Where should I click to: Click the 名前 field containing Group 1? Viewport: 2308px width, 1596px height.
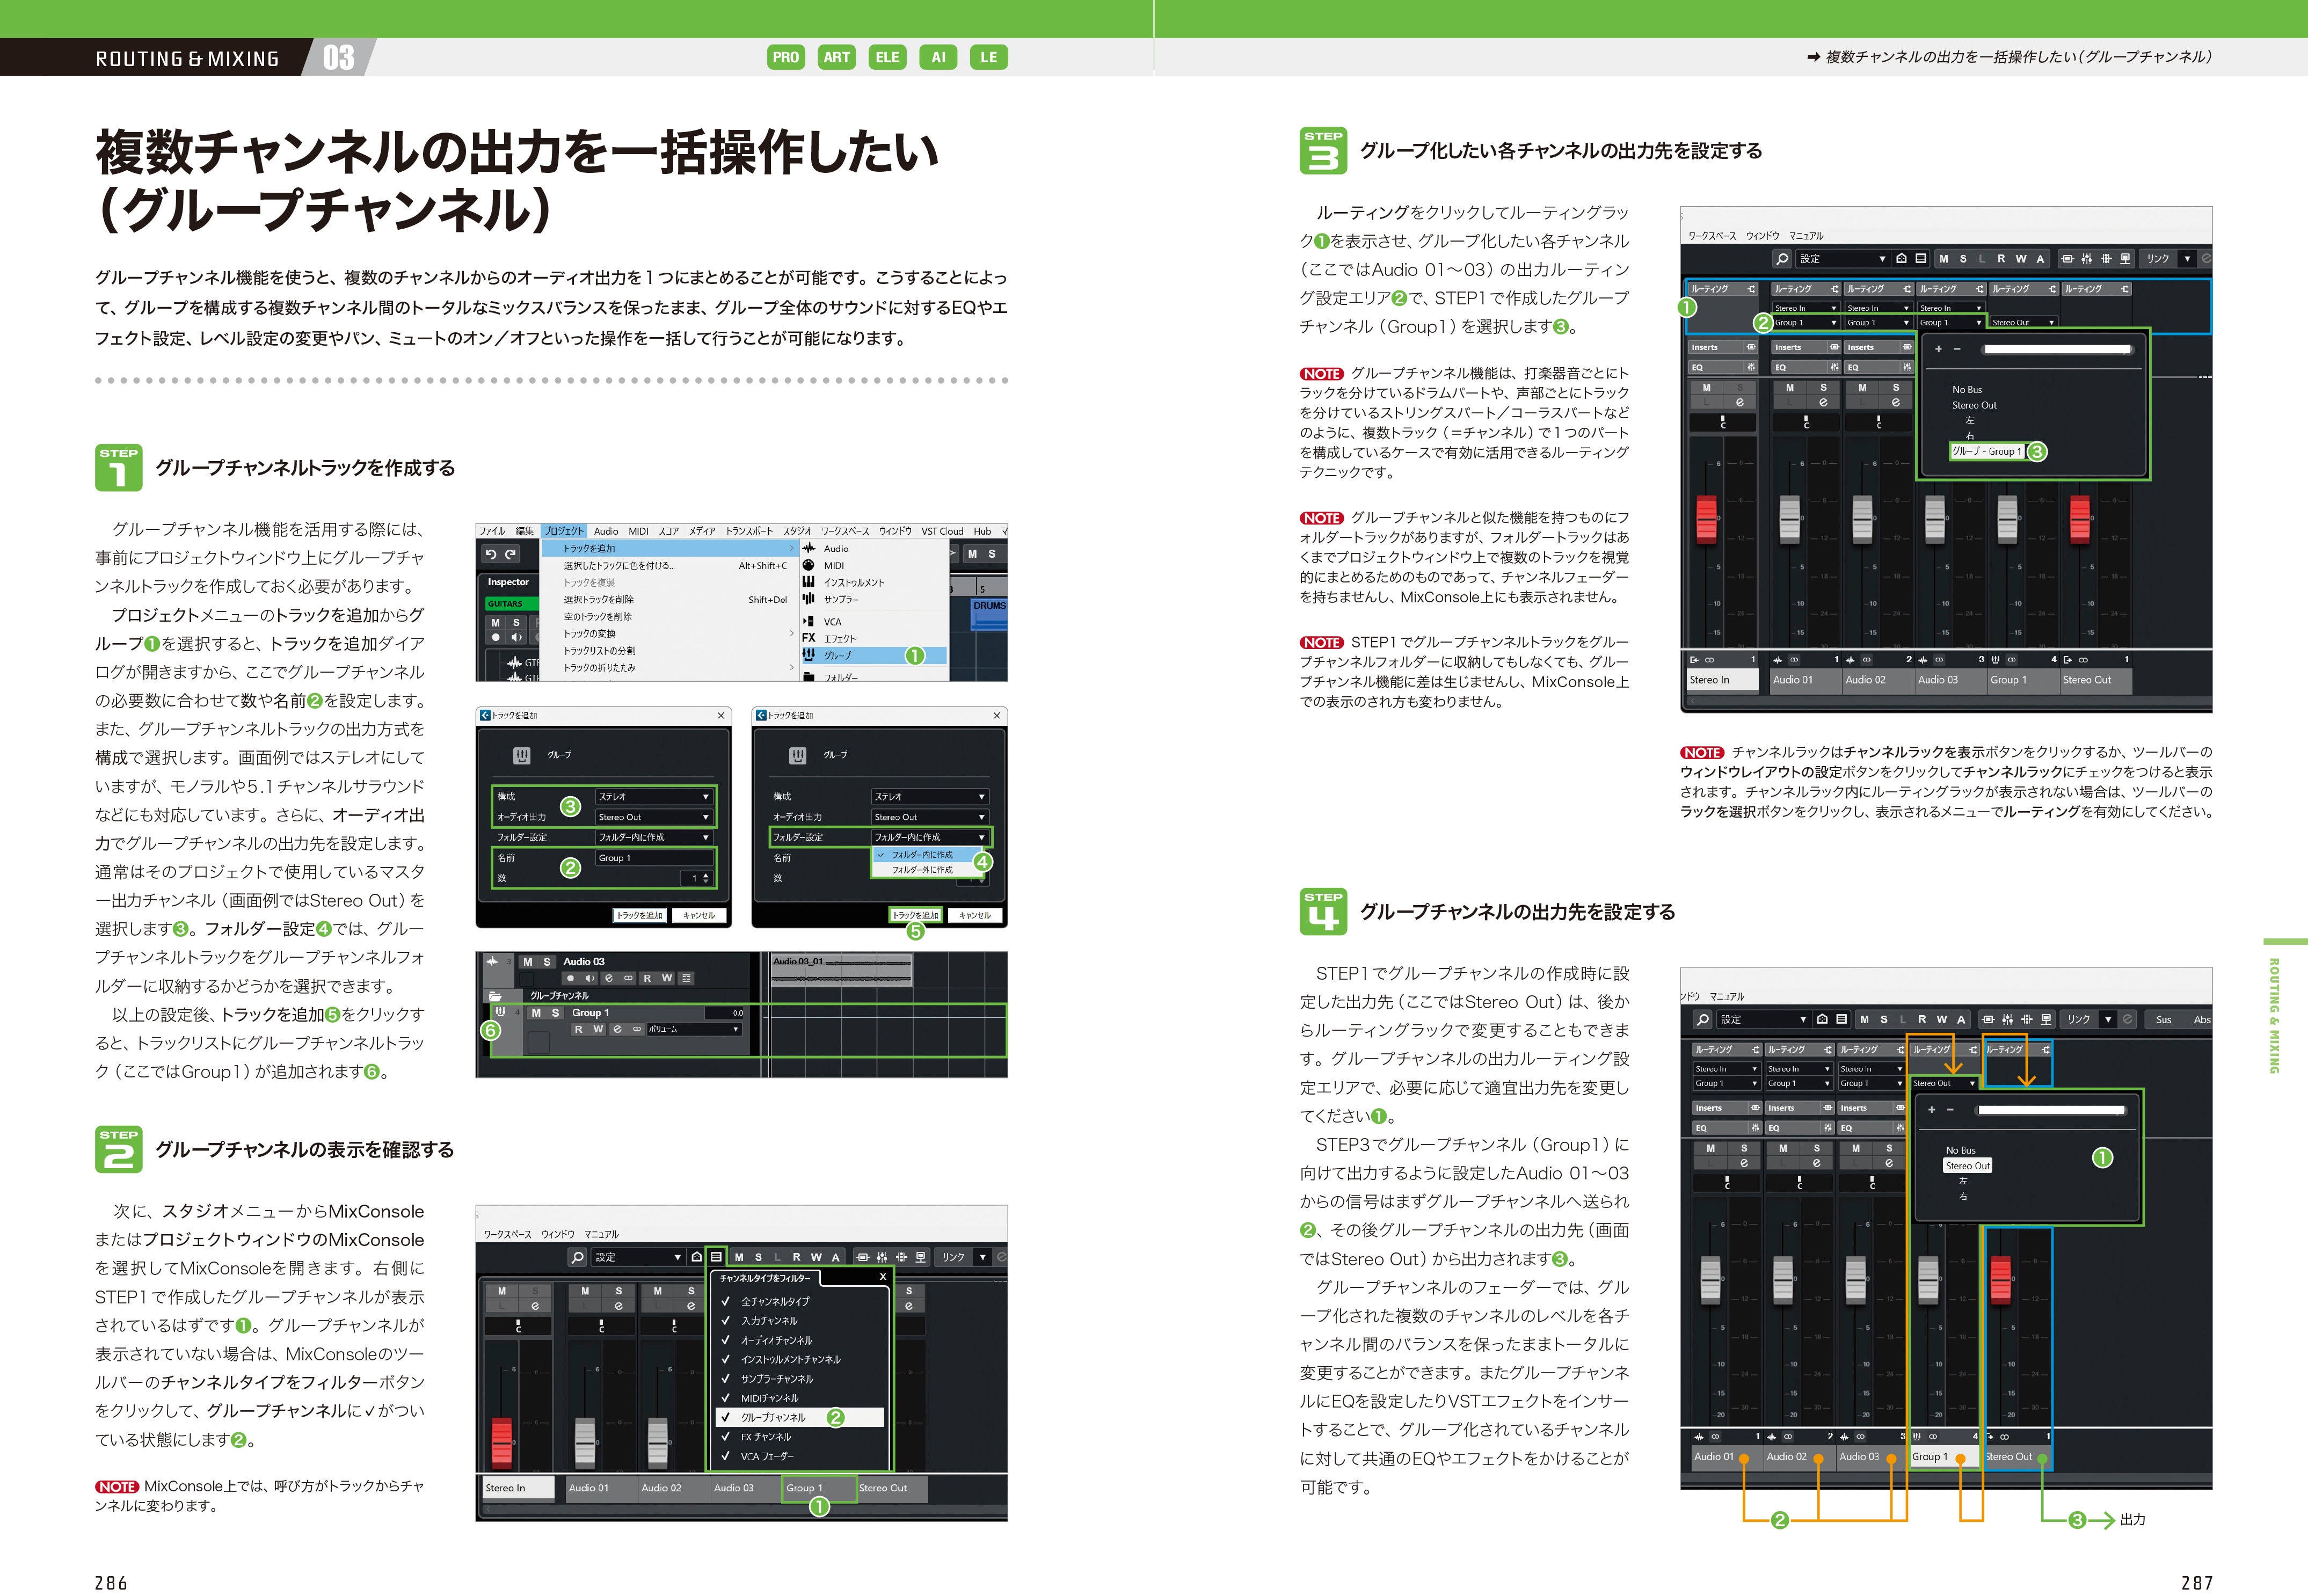[654, 858]
